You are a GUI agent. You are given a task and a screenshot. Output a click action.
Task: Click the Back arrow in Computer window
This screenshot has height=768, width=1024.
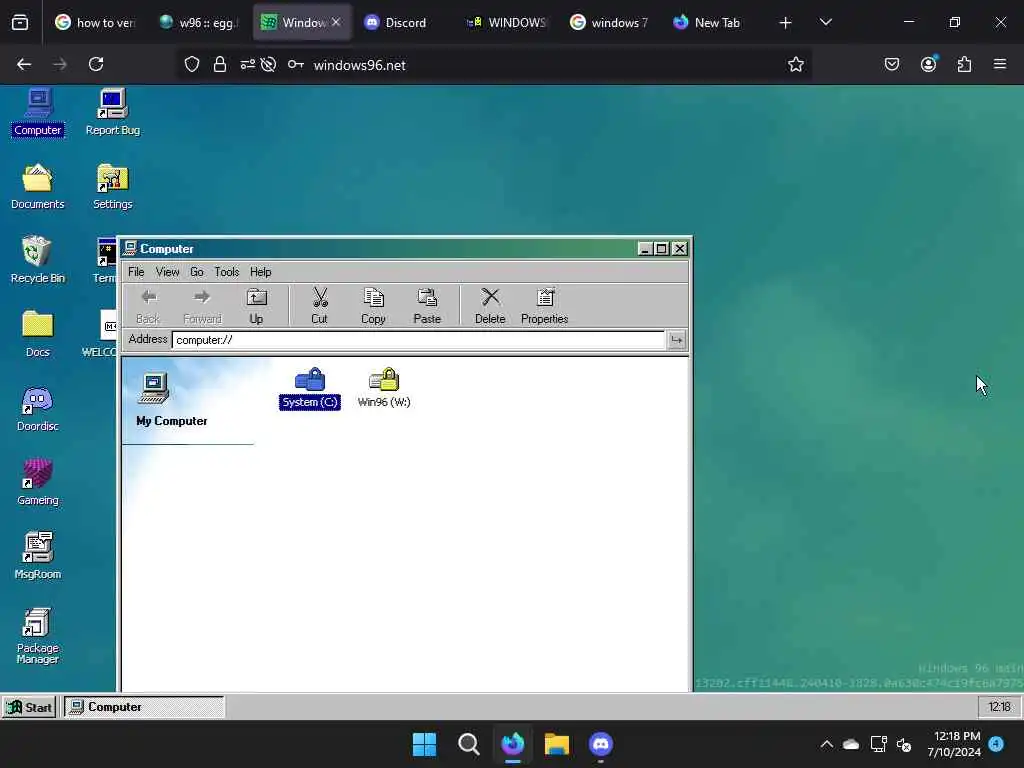148,306
